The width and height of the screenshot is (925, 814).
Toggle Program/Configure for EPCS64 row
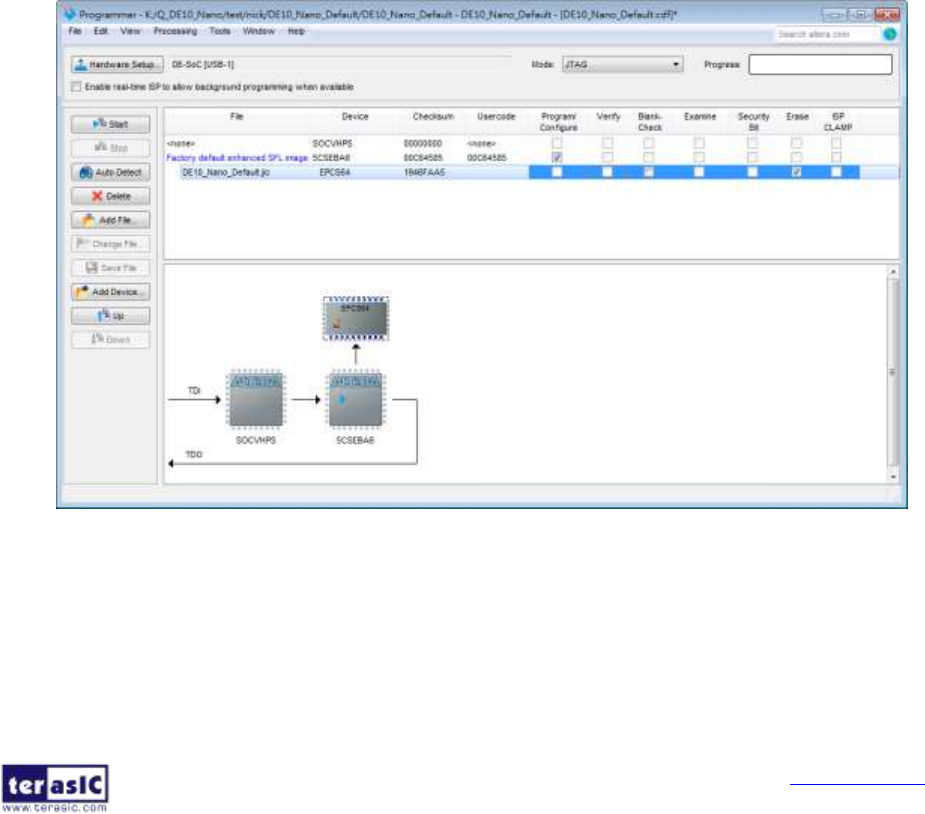pos(557,172)
